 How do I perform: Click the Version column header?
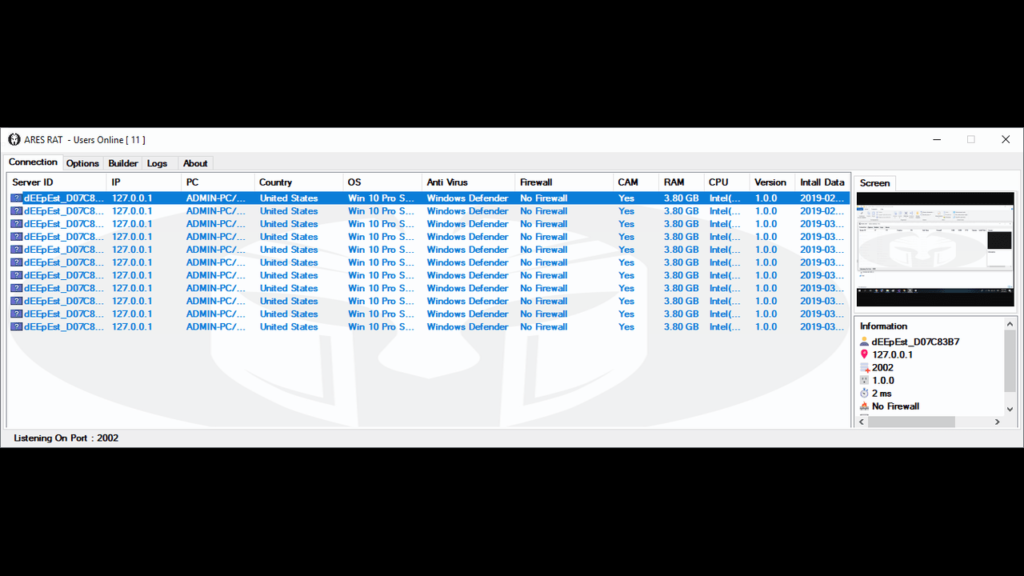771,182
